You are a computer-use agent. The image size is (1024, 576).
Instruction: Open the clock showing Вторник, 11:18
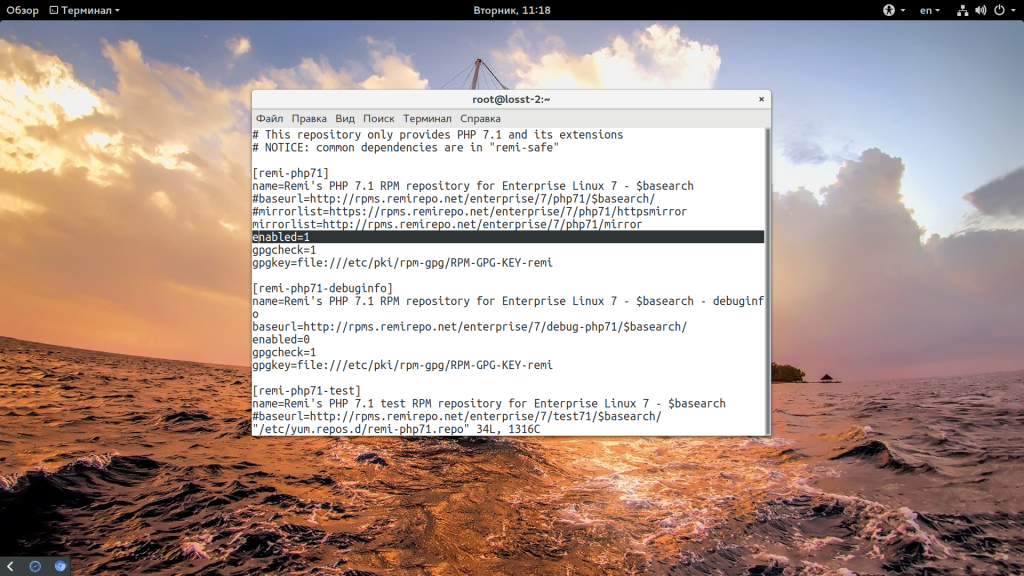pos(511,10)
